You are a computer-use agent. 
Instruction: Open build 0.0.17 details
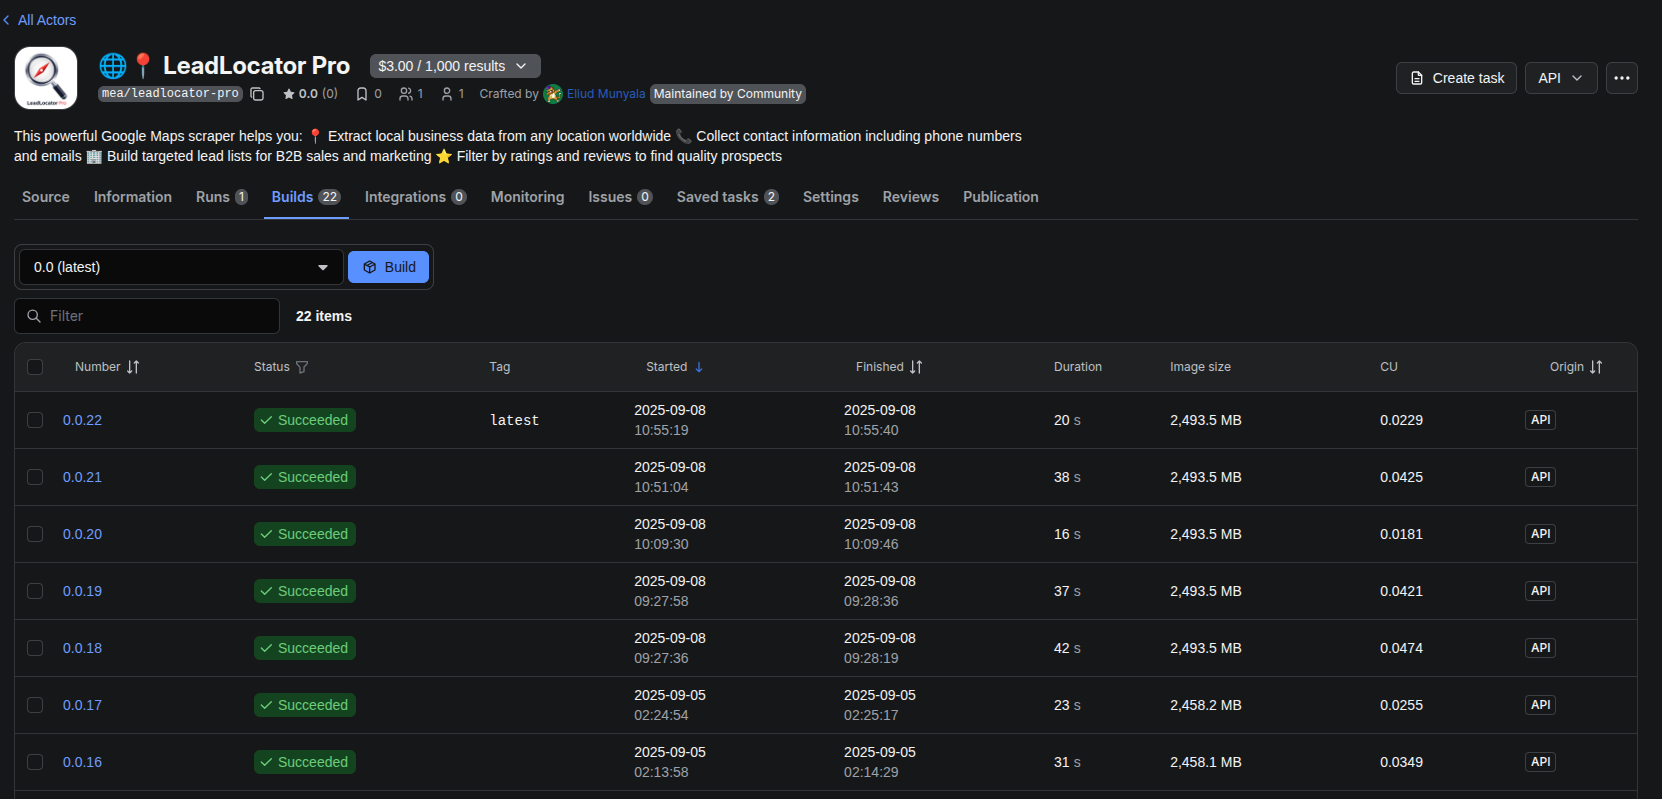tap(82, 705)
